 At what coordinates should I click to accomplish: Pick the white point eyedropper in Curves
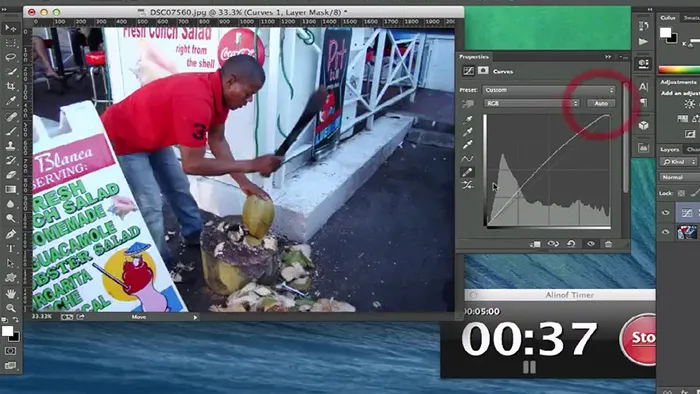coord(467,145)
